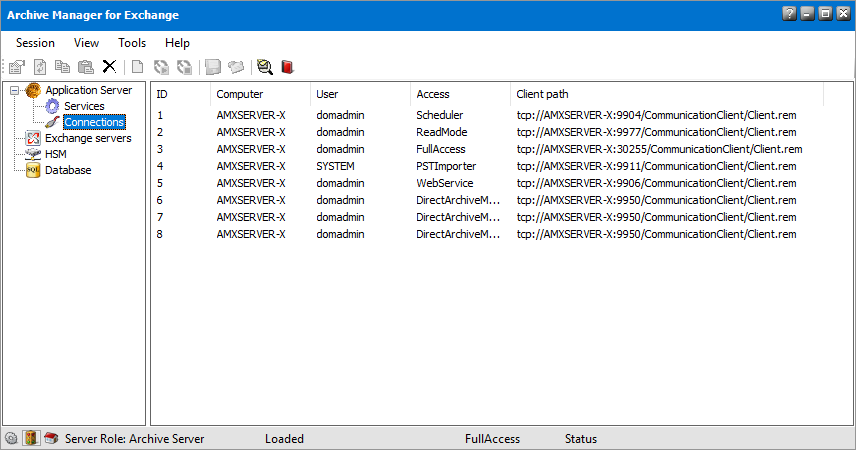Image resolution: width=856 pixels, height=450 pixels.
Task: Click Server Role: Archive Server status text
Action: [x=134, y=439]
